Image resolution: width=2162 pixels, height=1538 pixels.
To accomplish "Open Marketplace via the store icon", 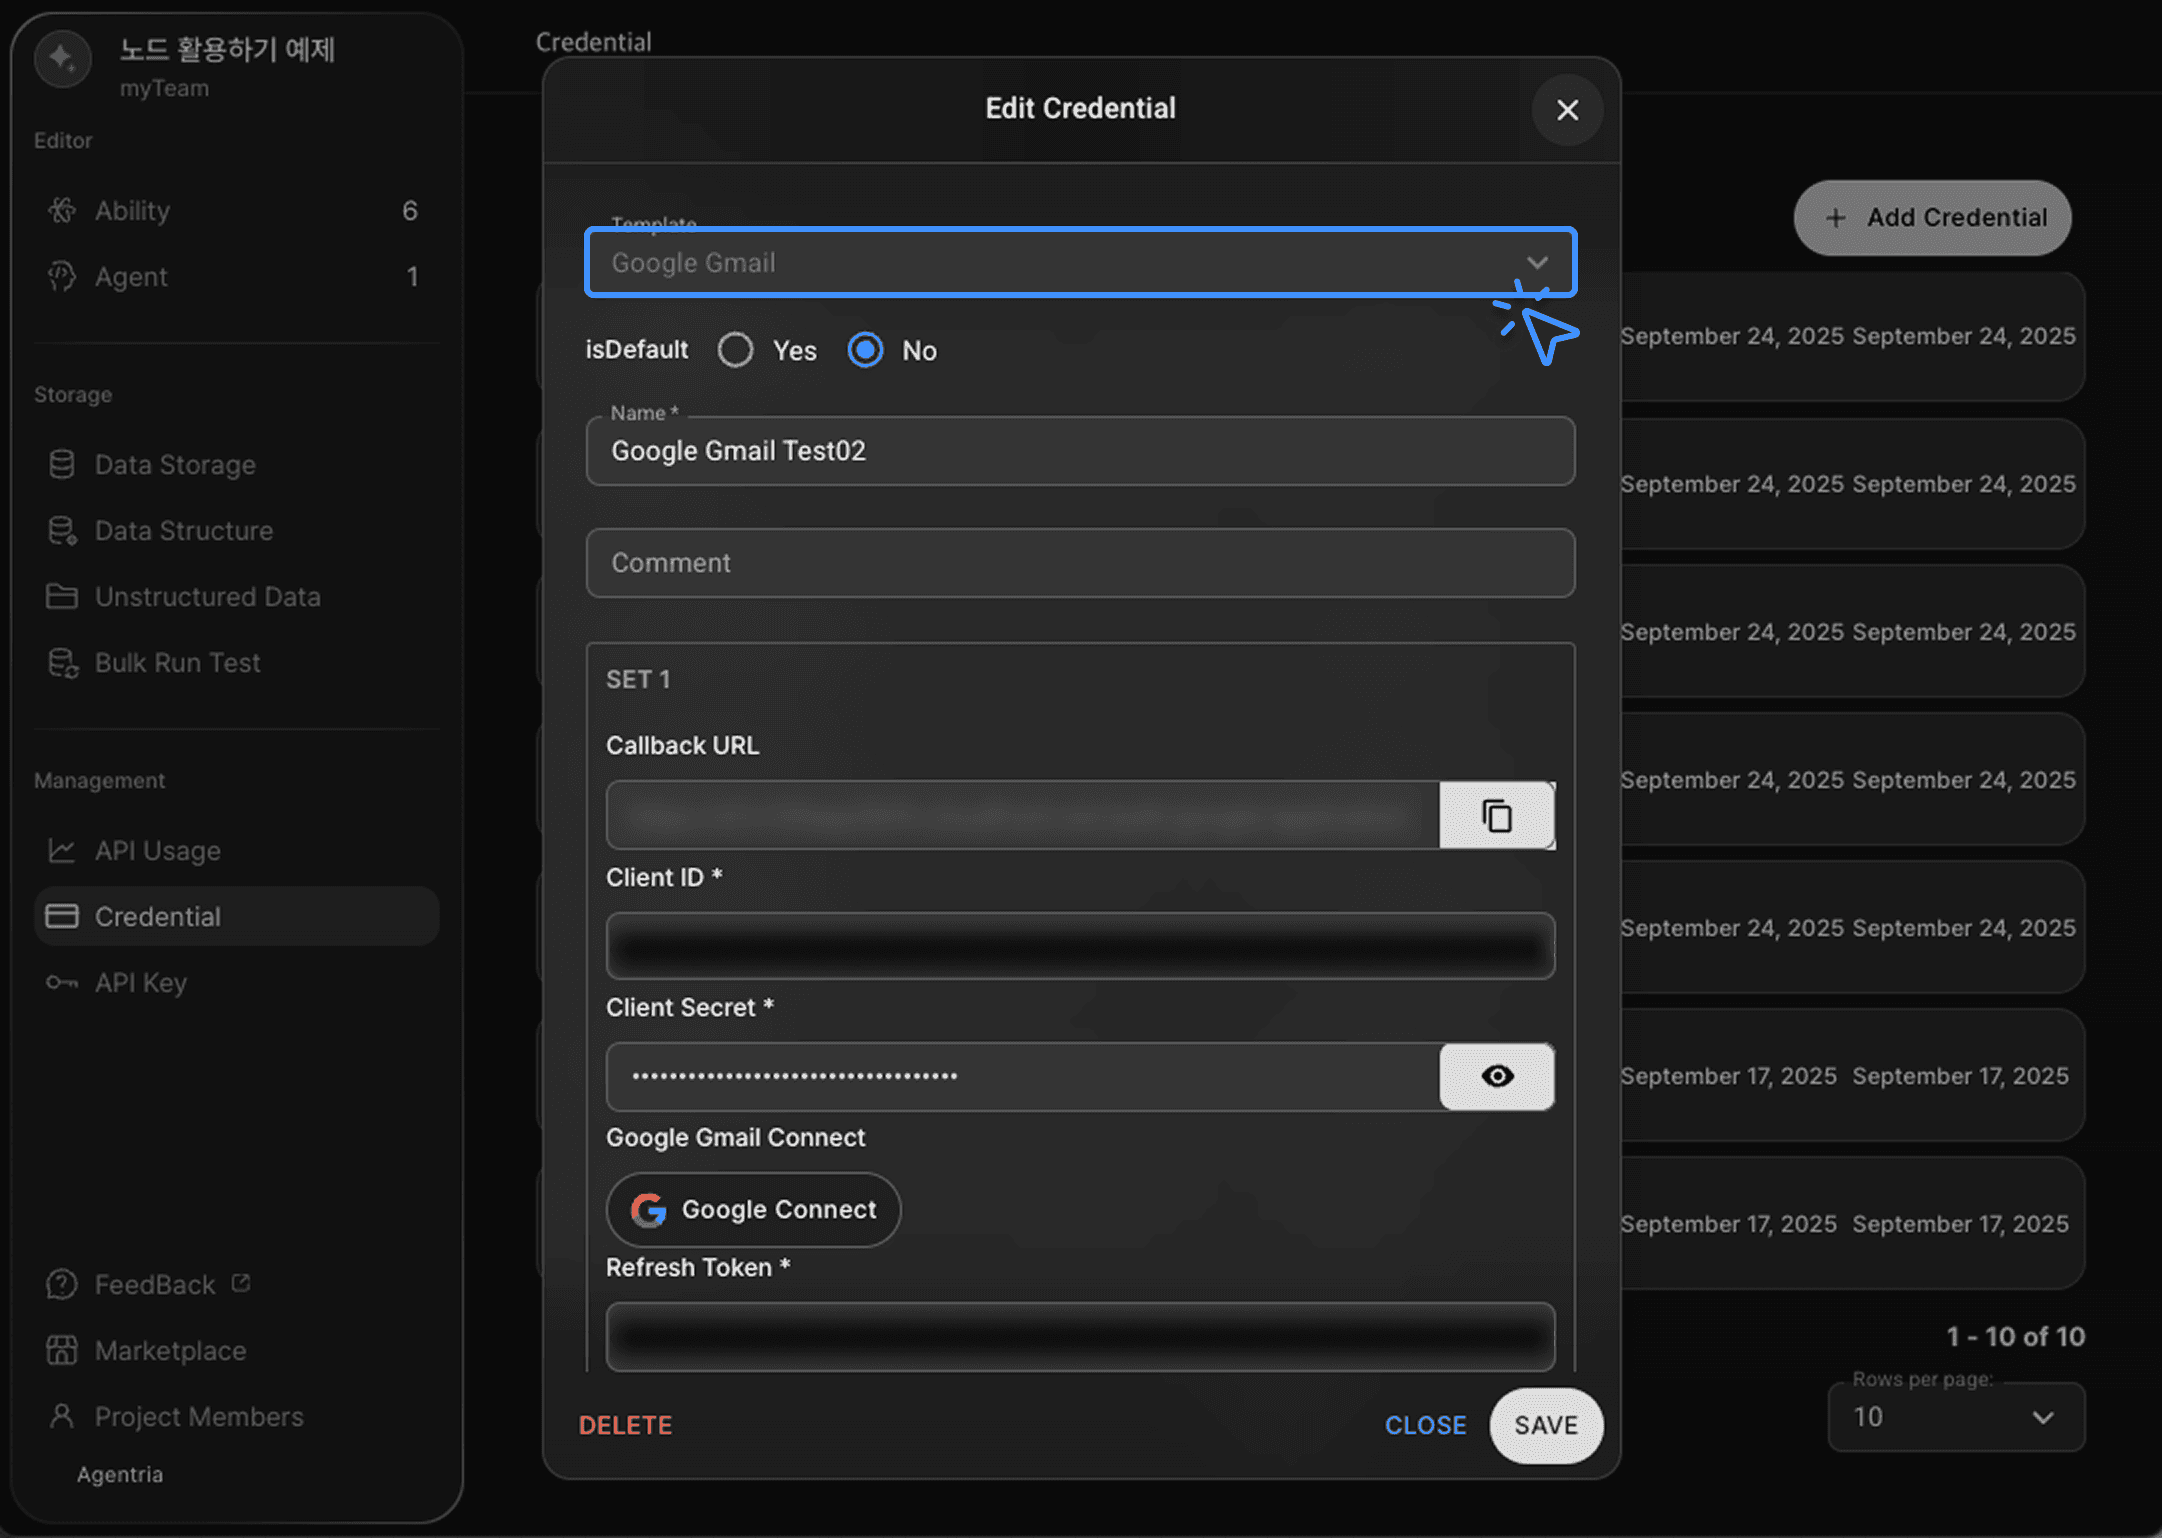I will click(x=62, y=1351).
